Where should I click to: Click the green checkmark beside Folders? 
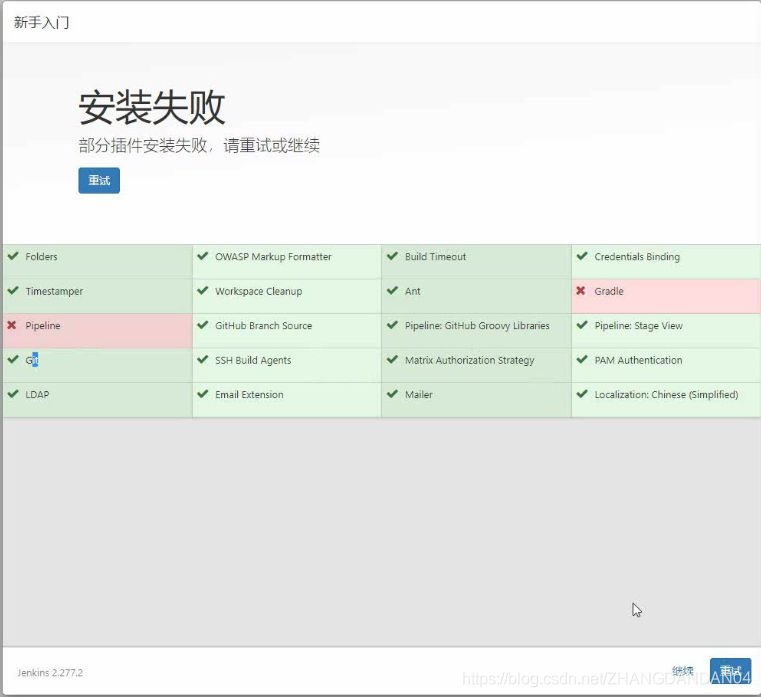(x=13, y=256)
